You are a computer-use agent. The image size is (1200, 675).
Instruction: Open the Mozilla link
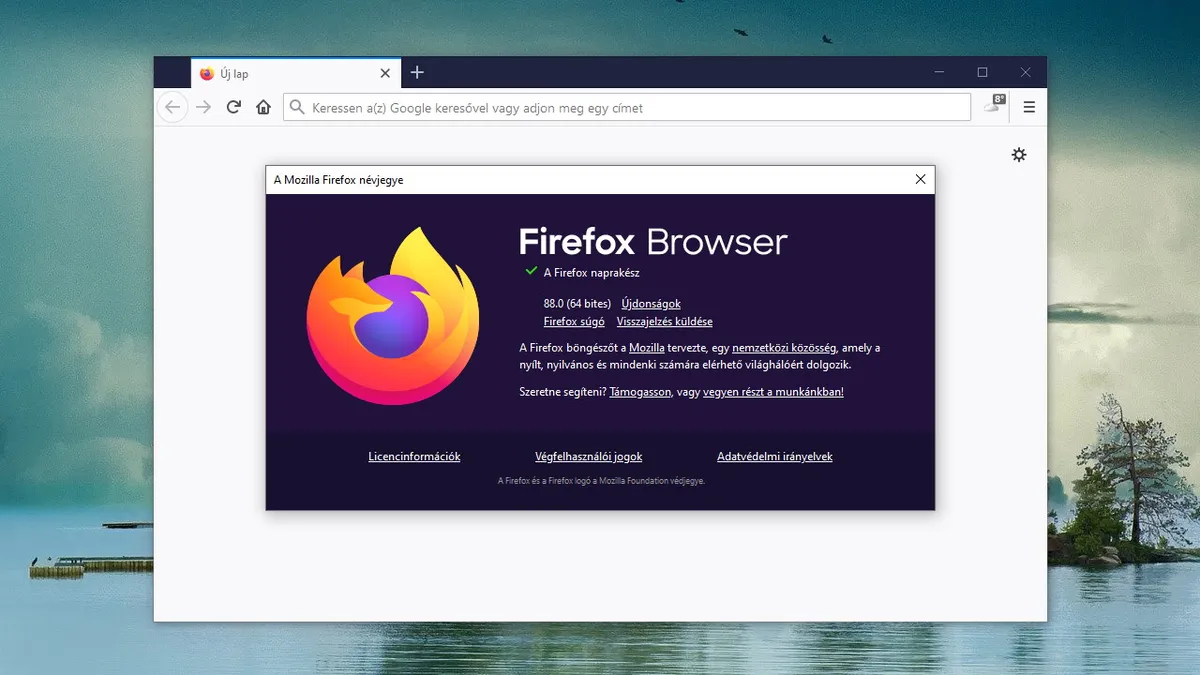(645, 348)
